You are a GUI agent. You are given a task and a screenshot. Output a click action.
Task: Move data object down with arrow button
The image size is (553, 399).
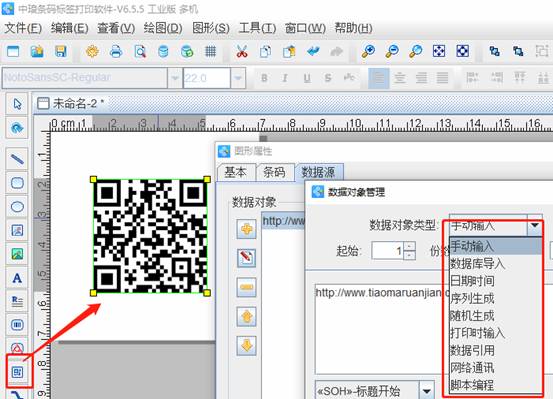[246, 346]
